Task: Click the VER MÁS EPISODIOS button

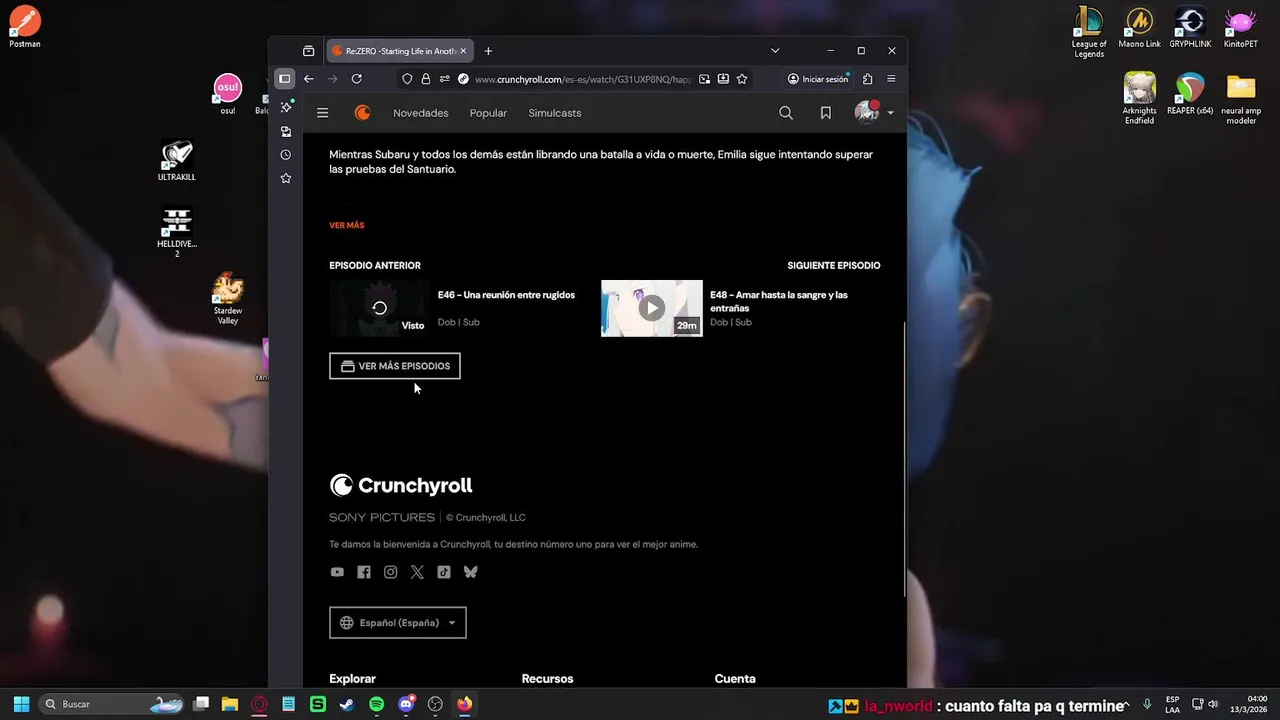Action: [395, 366]
